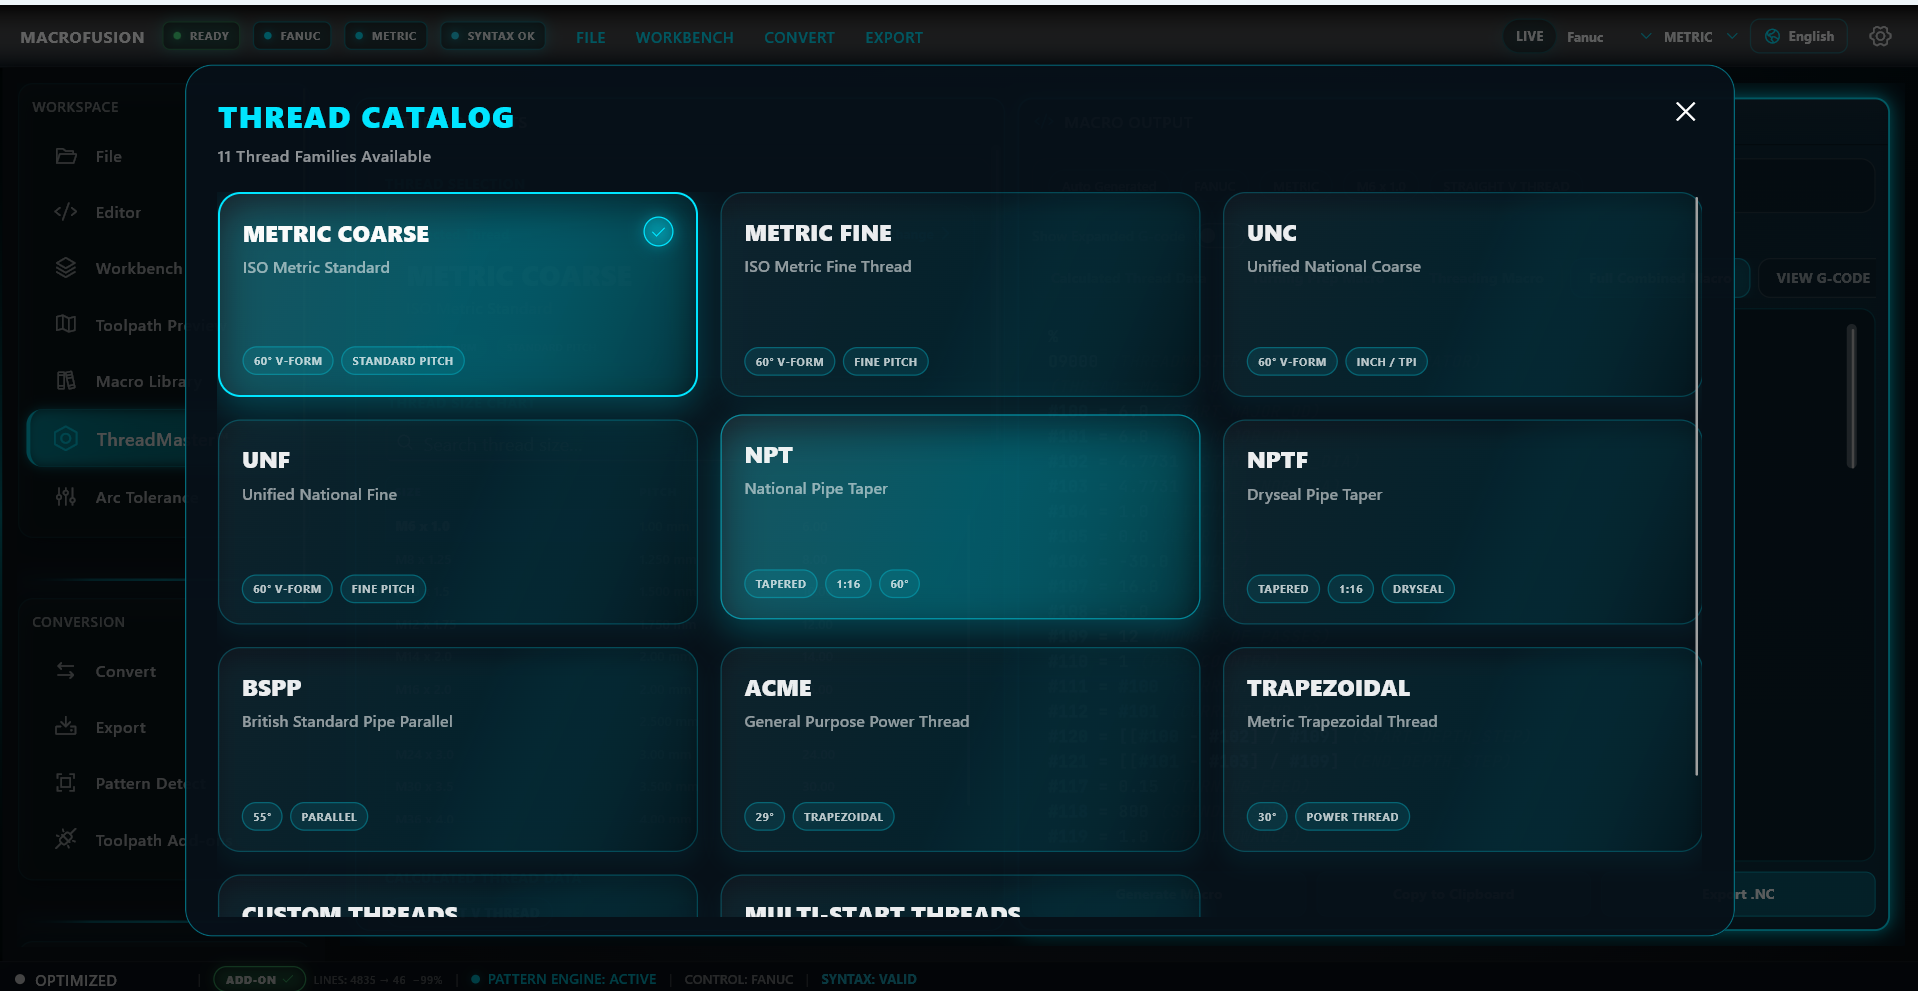The height and width of the screenshot is (991, 1918).
Task: Open settings gear icon
Action: point(1880,37)
